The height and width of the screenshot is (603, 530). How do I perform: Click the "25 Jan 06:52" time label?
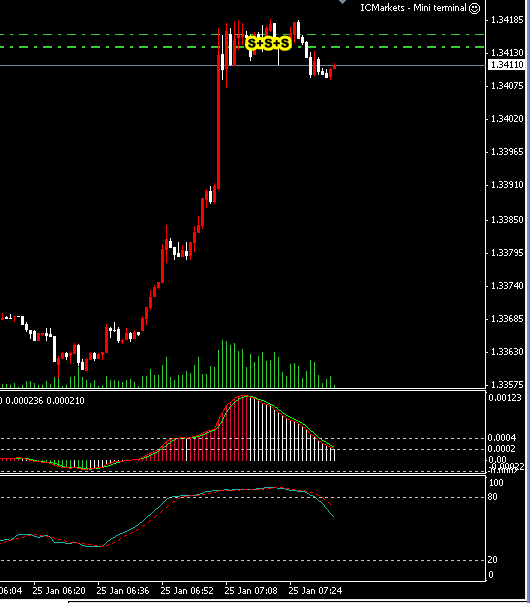(x=187, y=590)
